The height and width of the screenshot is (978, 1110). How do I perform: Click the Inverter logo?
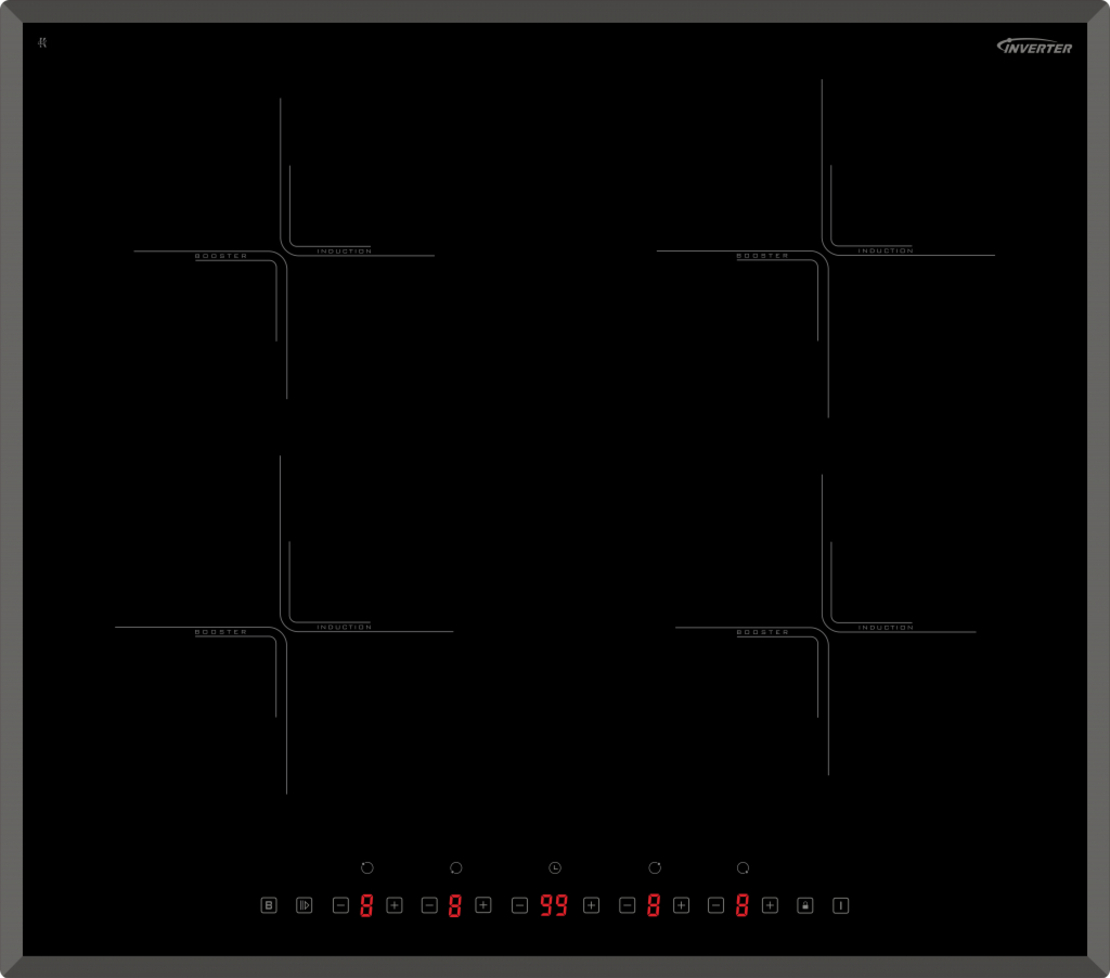pos(1034,46)
